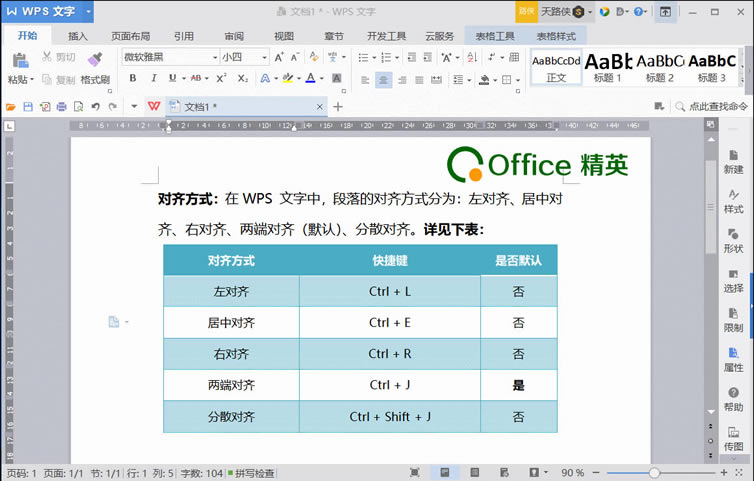
Task: Click the Undo arrow
Action: point(96,106)
